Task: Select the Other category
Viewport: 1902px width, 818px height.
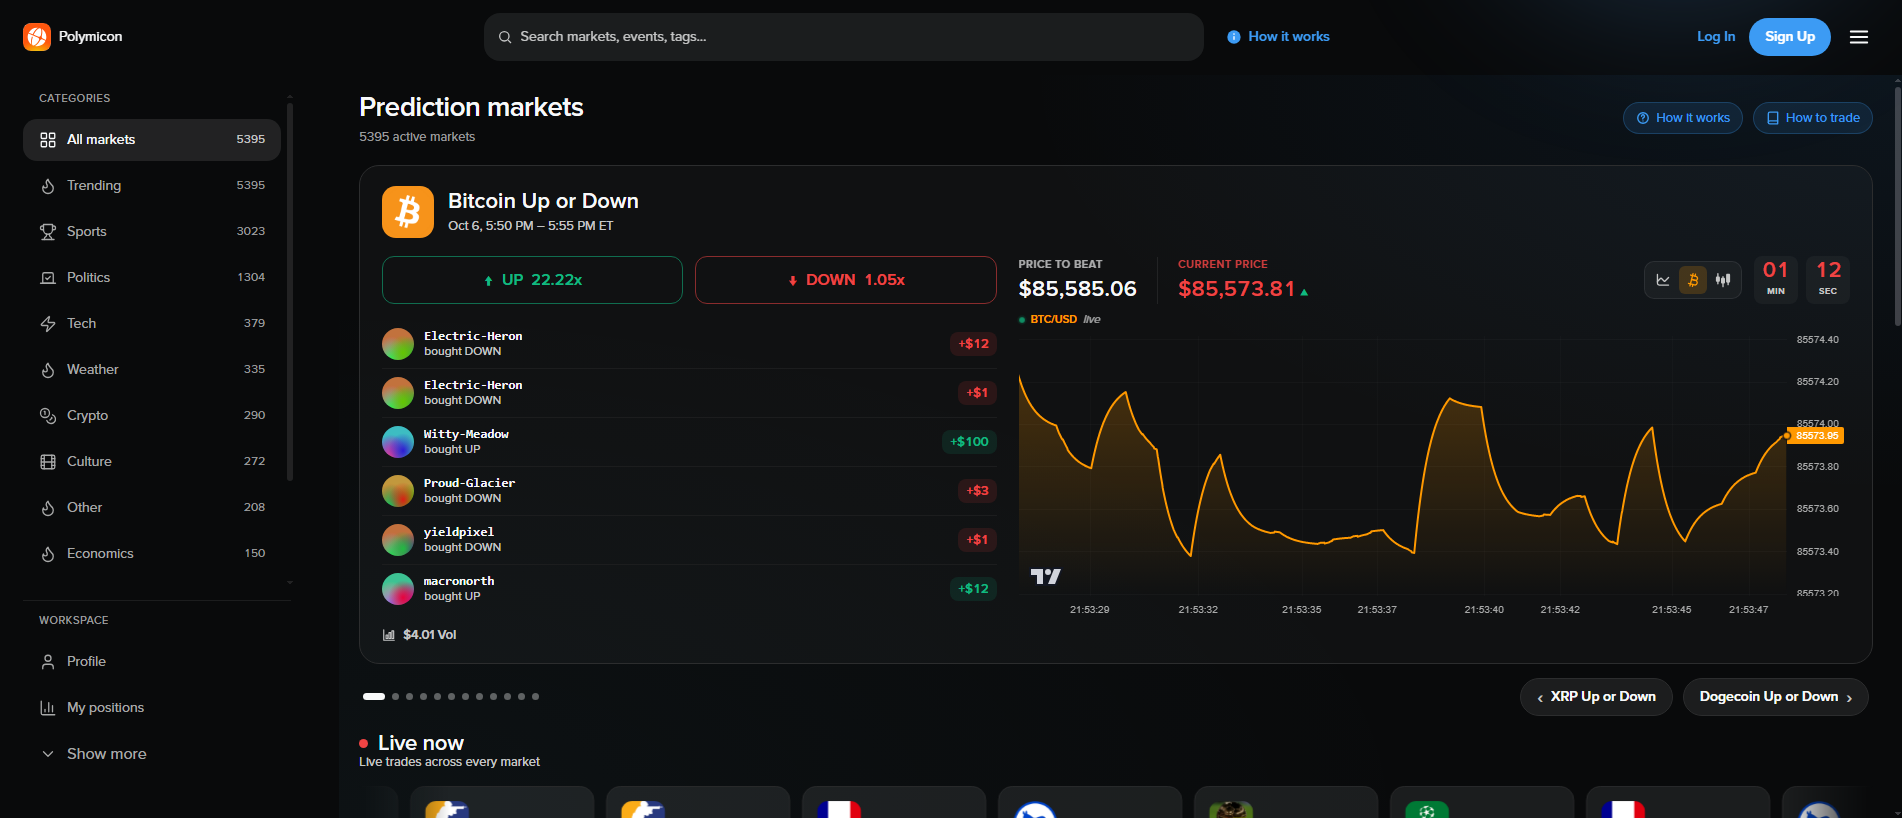Action: [152, 508]
